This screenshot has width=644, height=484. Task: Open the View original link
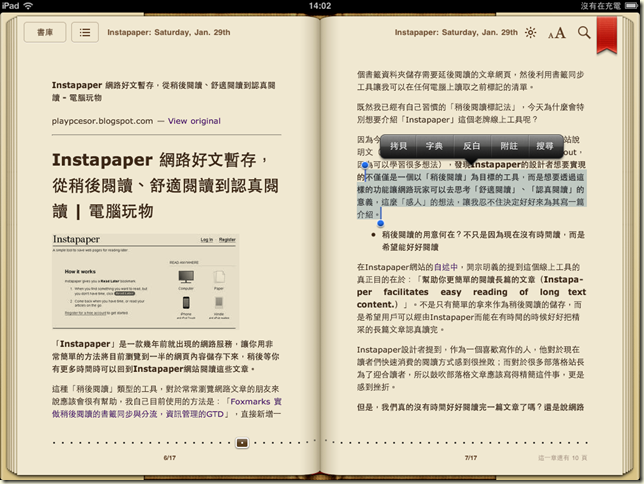pos(194,121)
